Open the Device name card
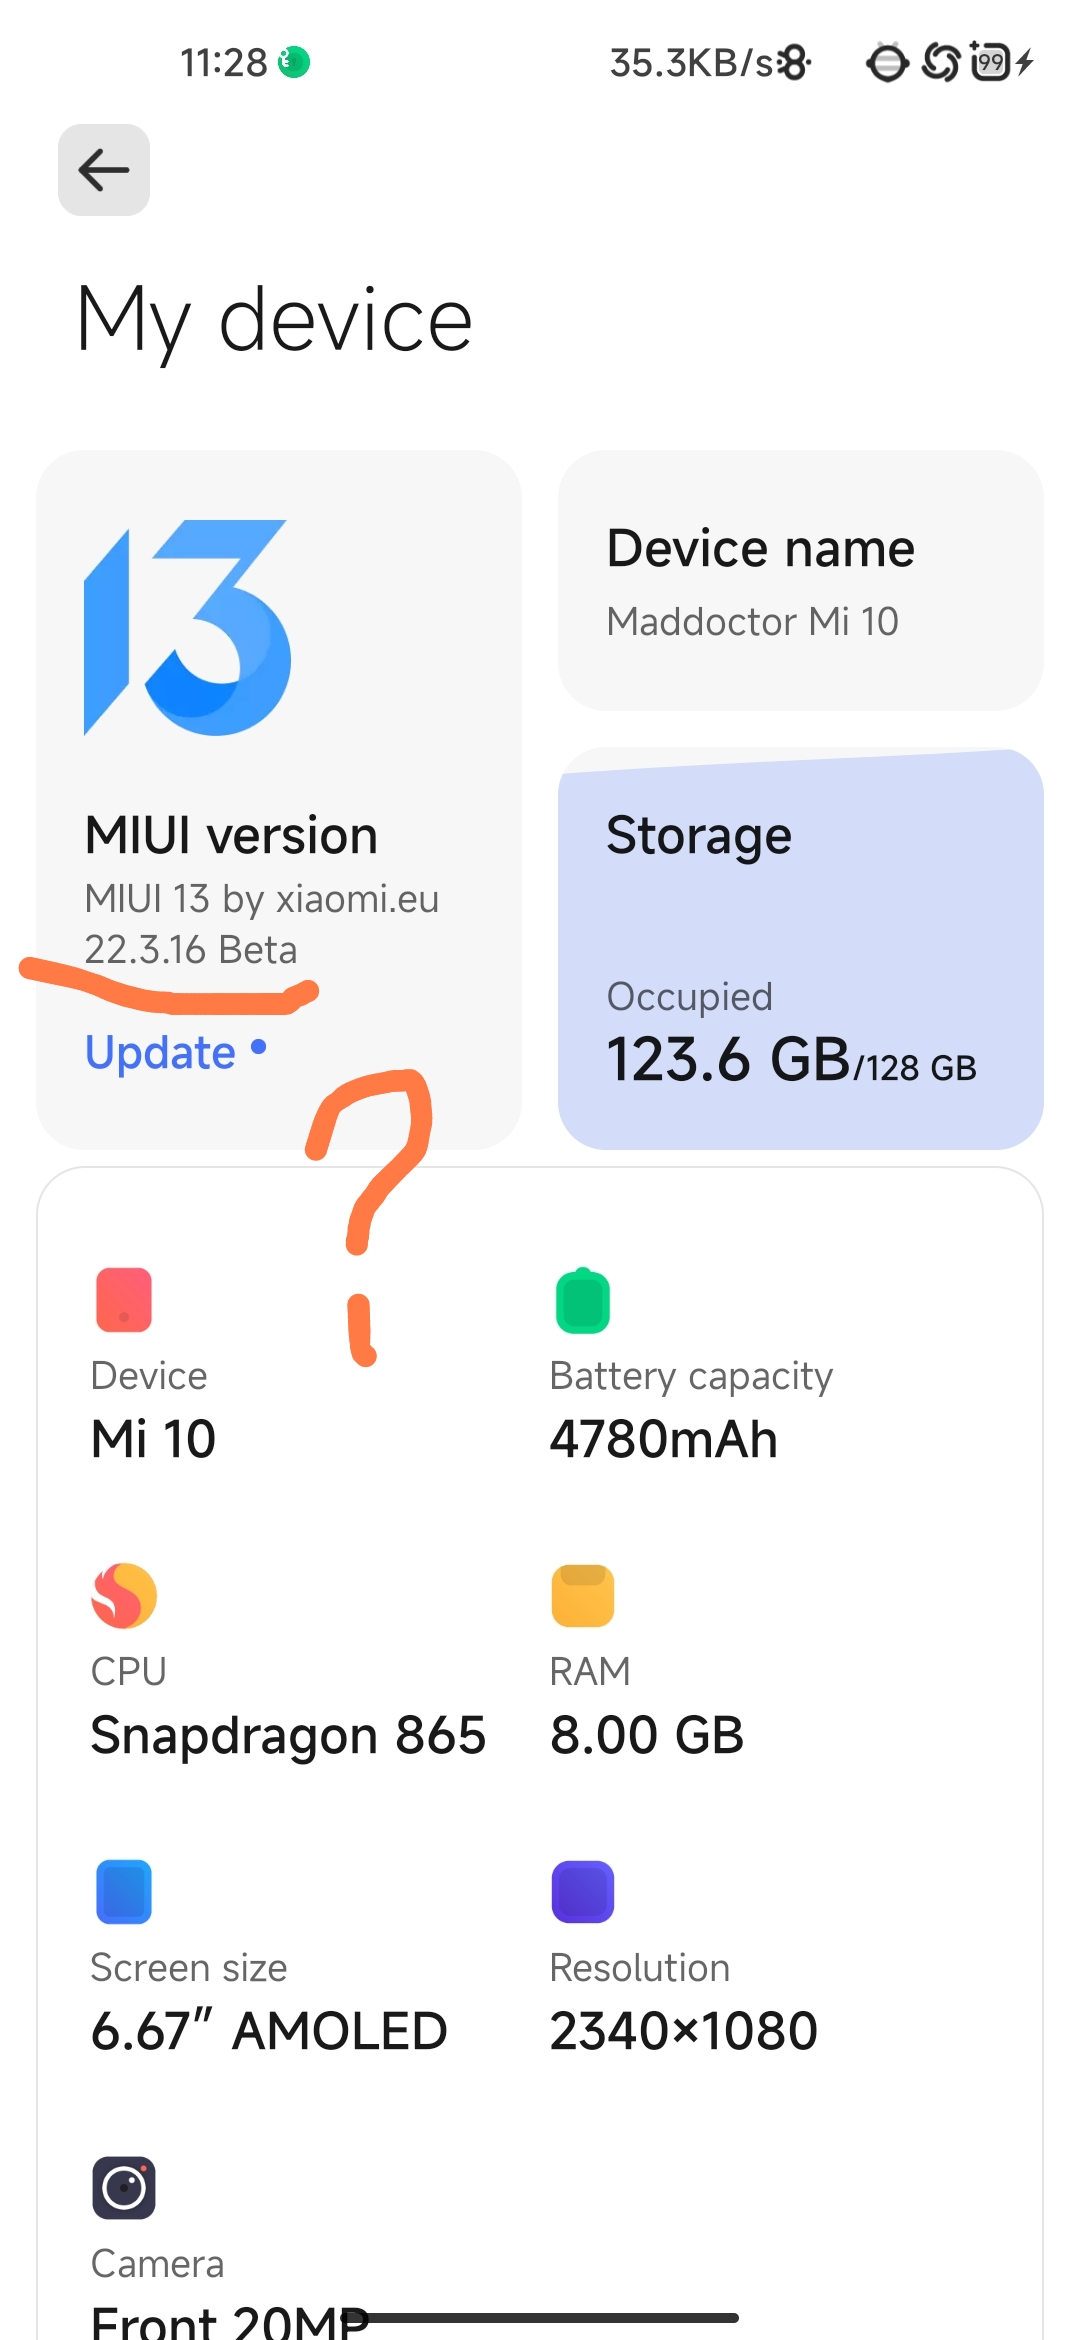Screen dimensions: 1080x2340 (x=801, y=580)
